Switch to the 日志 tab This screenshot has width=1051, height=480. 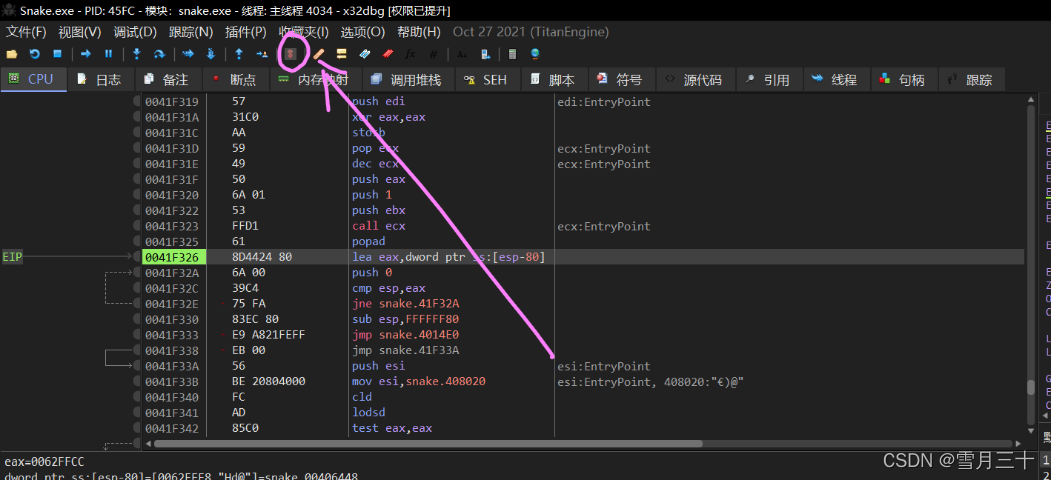coord(100,80)
